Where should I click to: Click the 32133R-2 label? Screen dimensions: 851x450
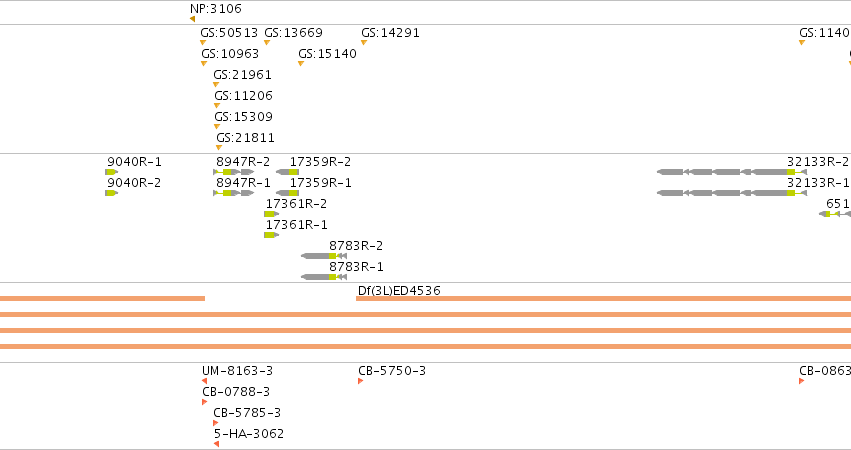point(818,162)
